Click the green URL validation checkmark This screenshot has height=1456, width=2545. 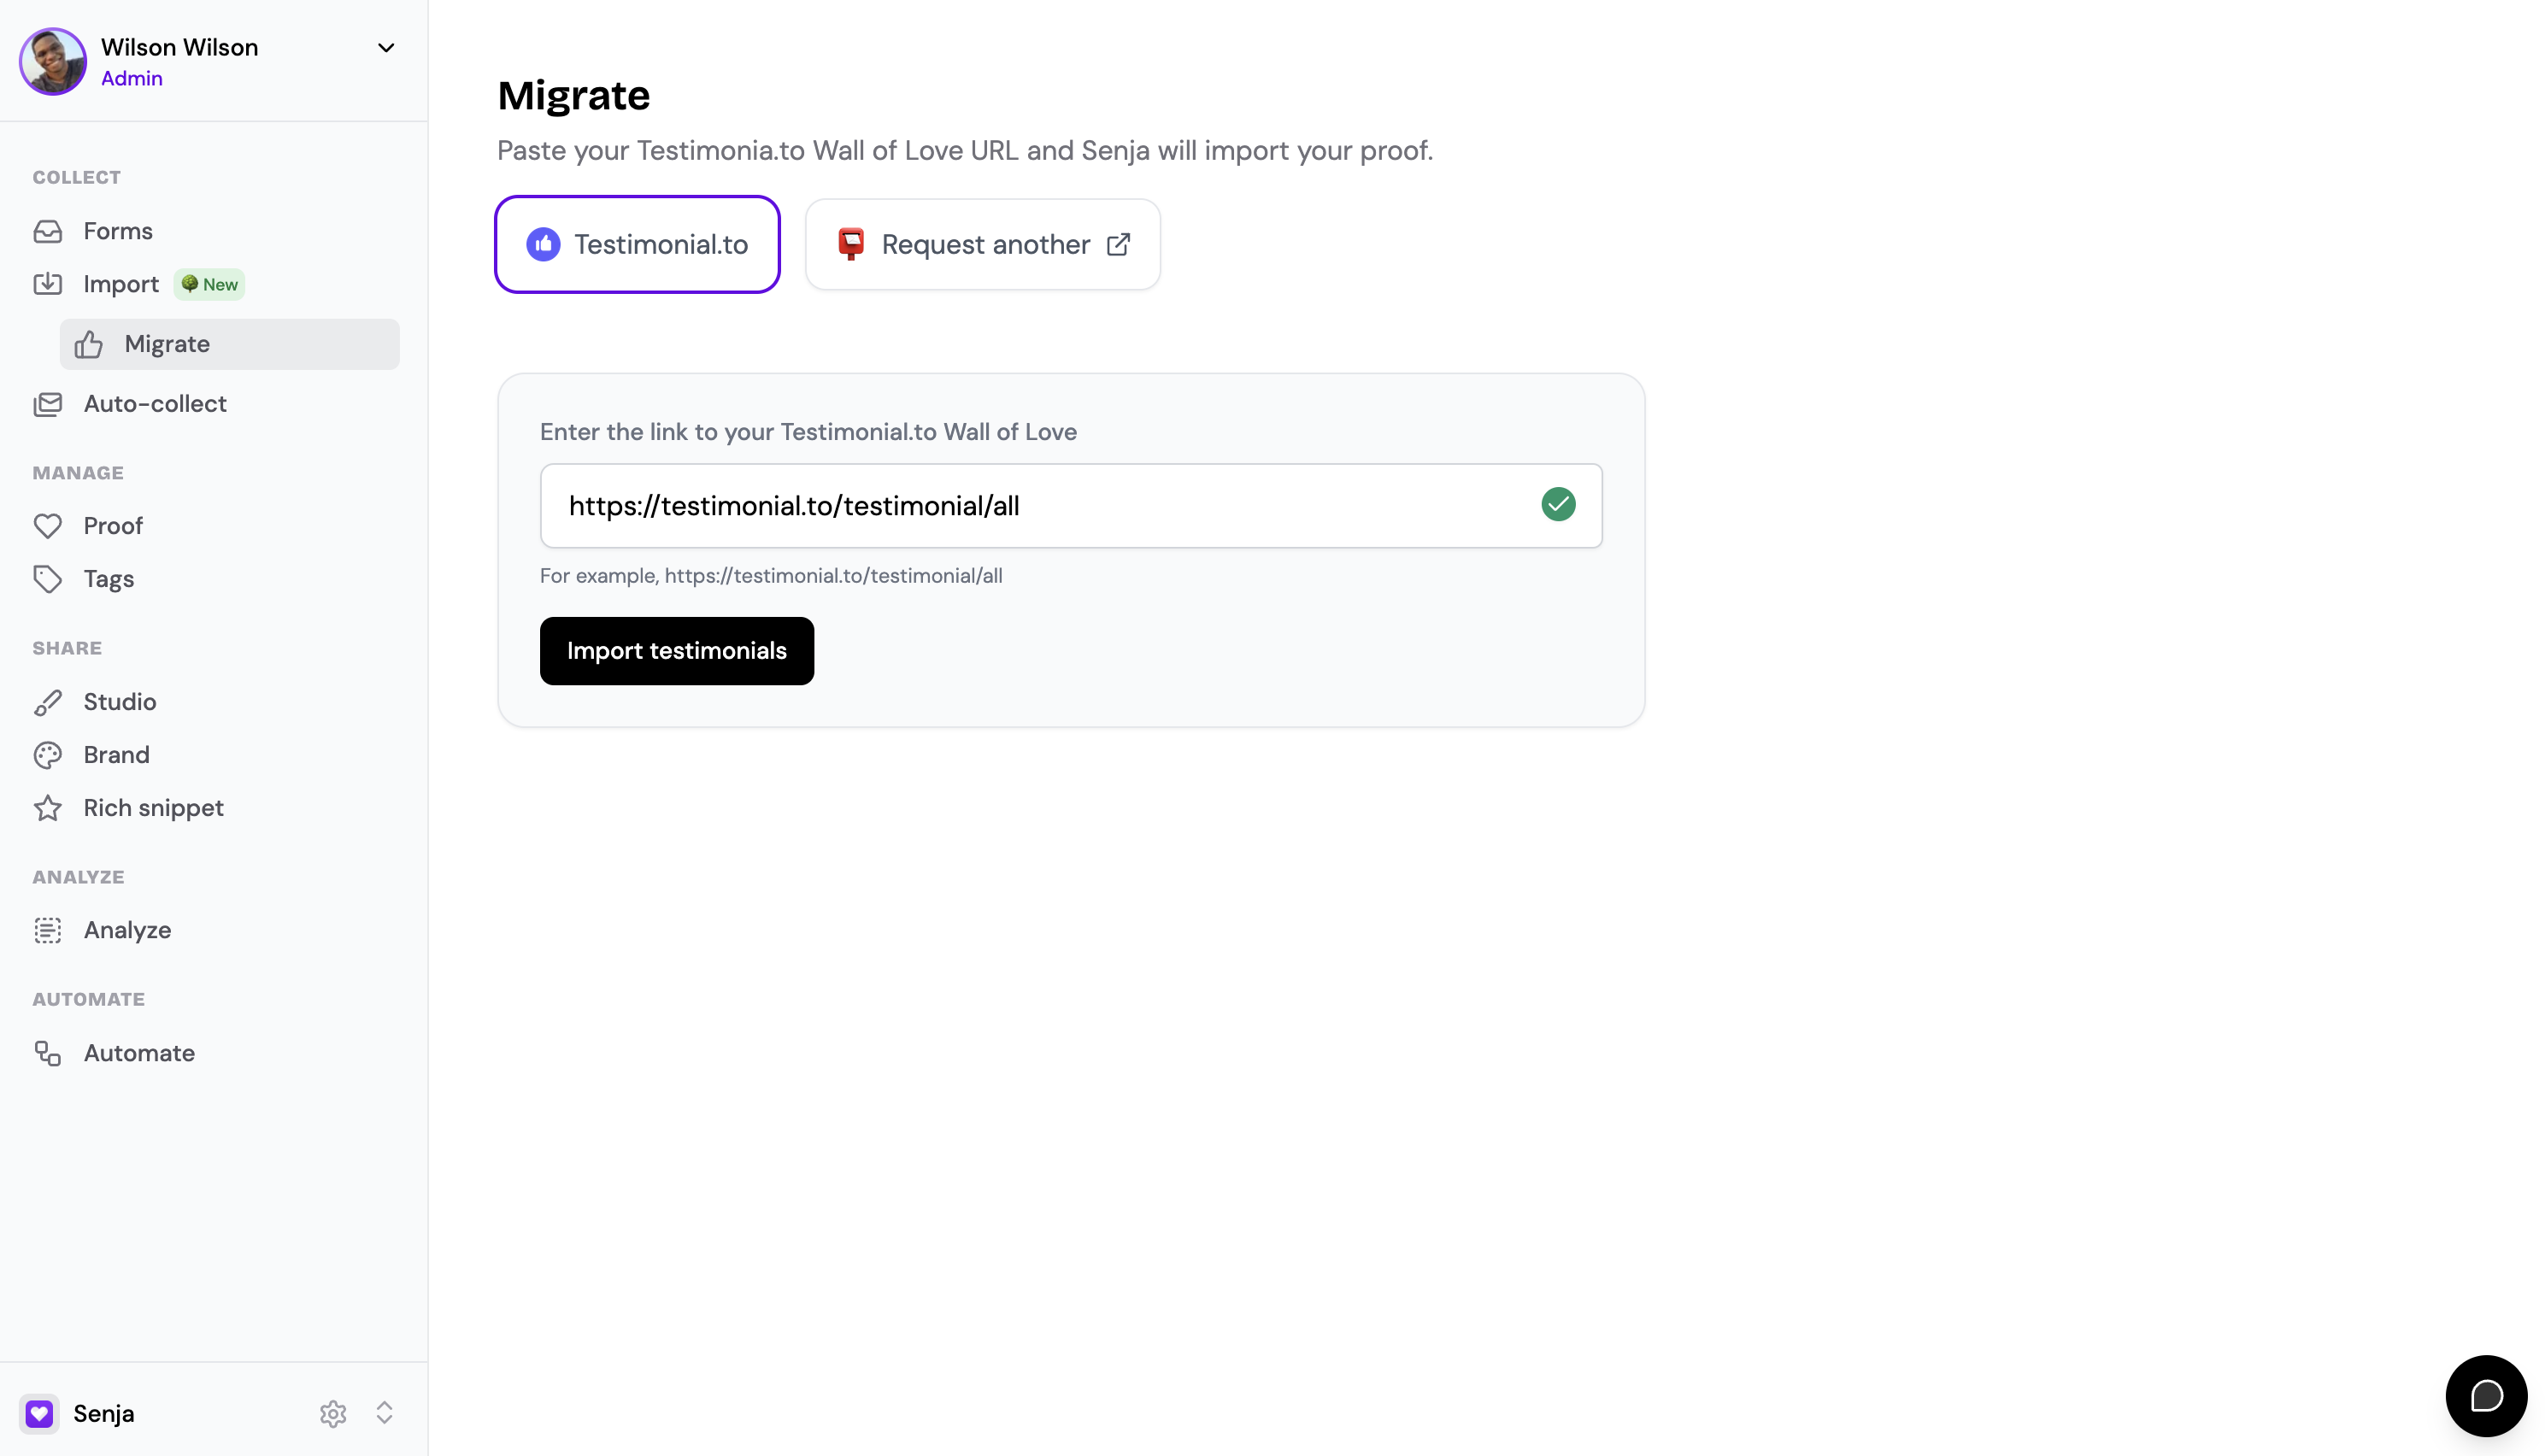[x=1558, y=505]
